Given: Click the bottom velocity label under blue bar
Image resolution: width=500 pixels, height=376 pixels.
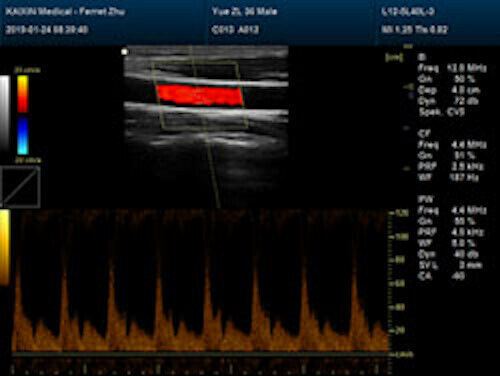Looking at the screenshot, I should click(28, 160).
